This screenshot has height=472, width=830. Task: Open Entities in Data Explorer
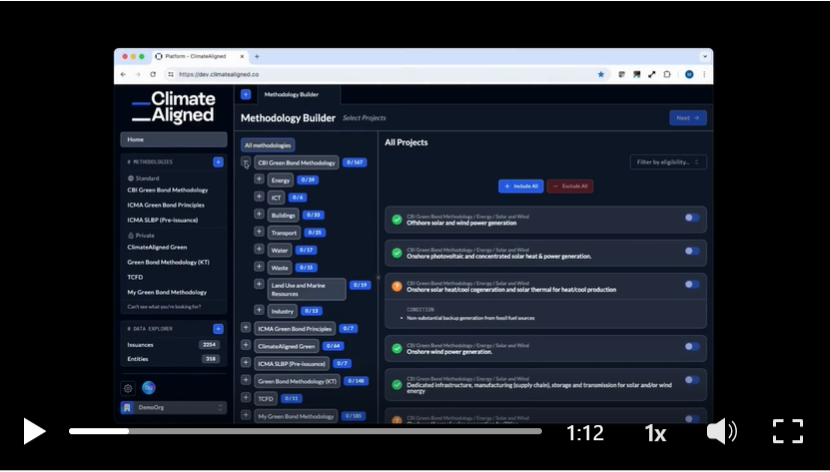pos(174,359)
